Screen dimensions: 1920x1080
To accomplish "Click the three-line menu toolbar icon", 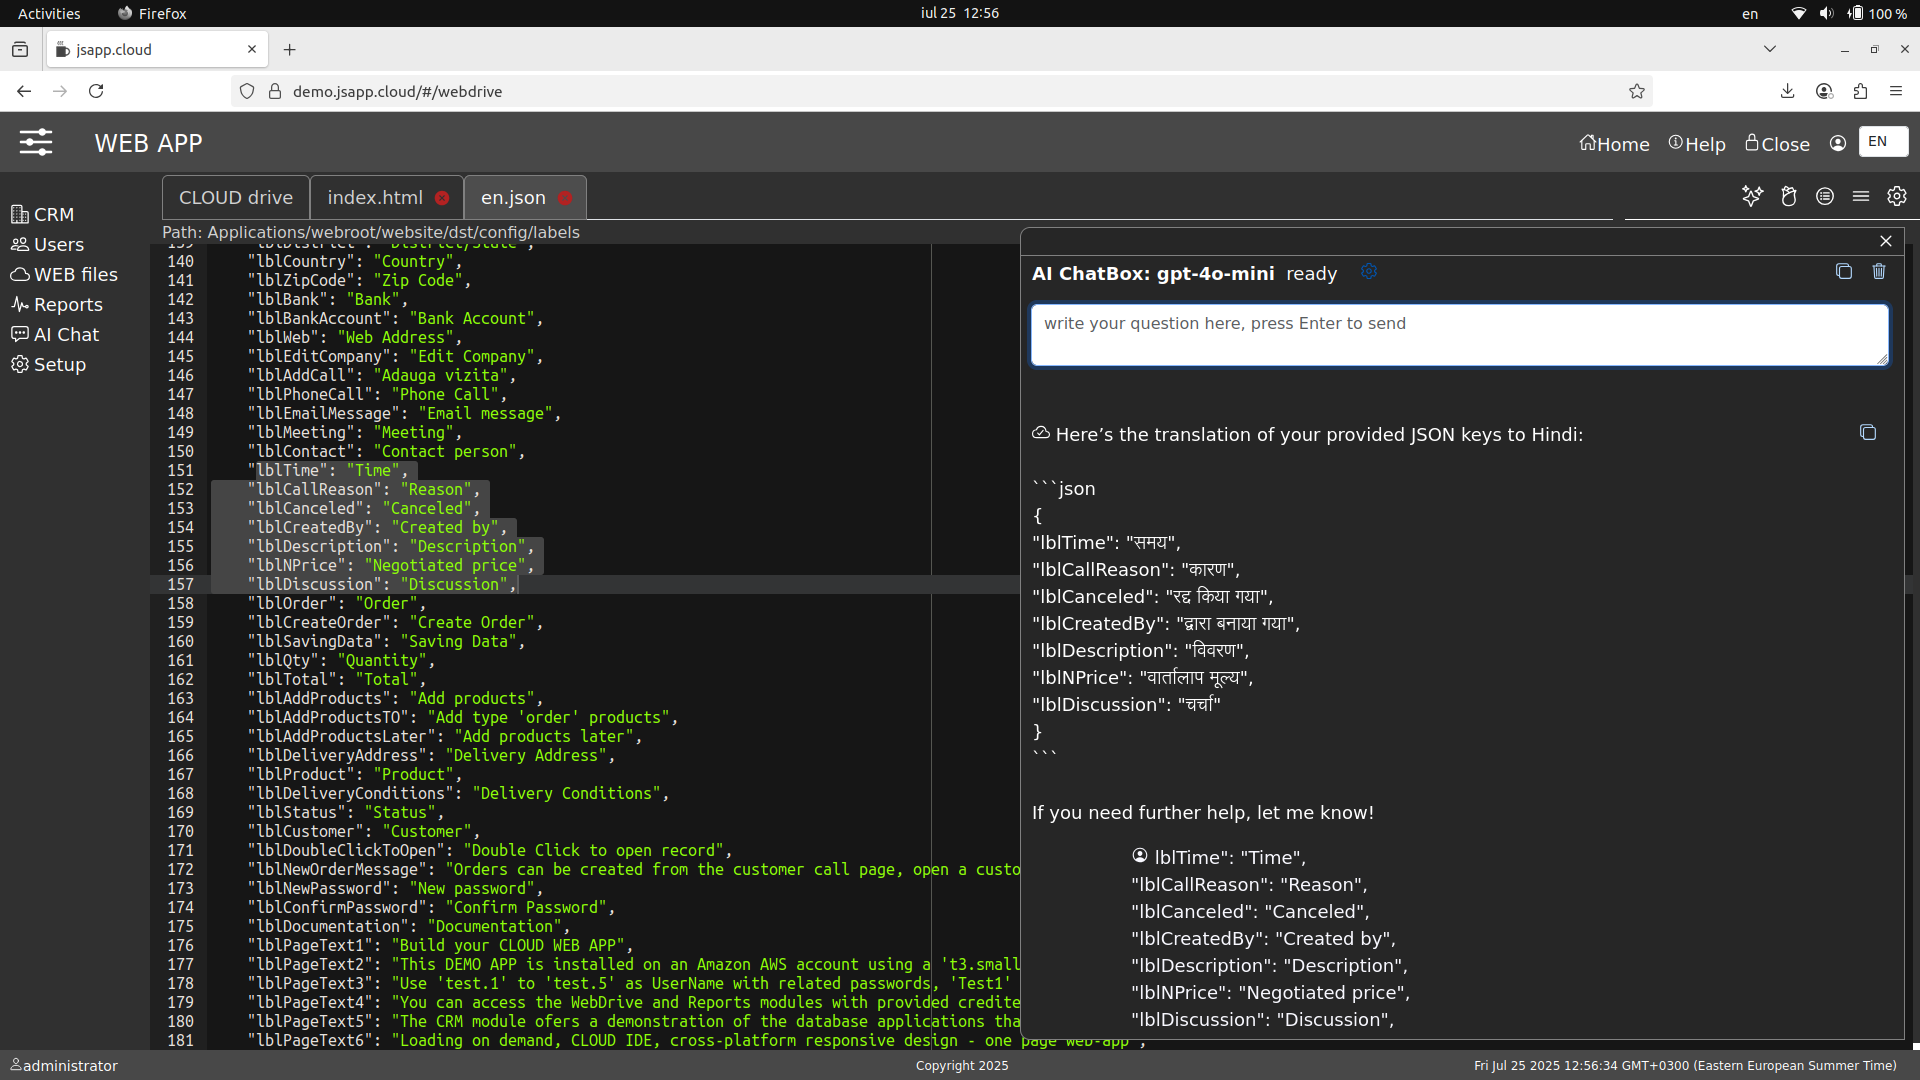I will tap(1861, 196).
